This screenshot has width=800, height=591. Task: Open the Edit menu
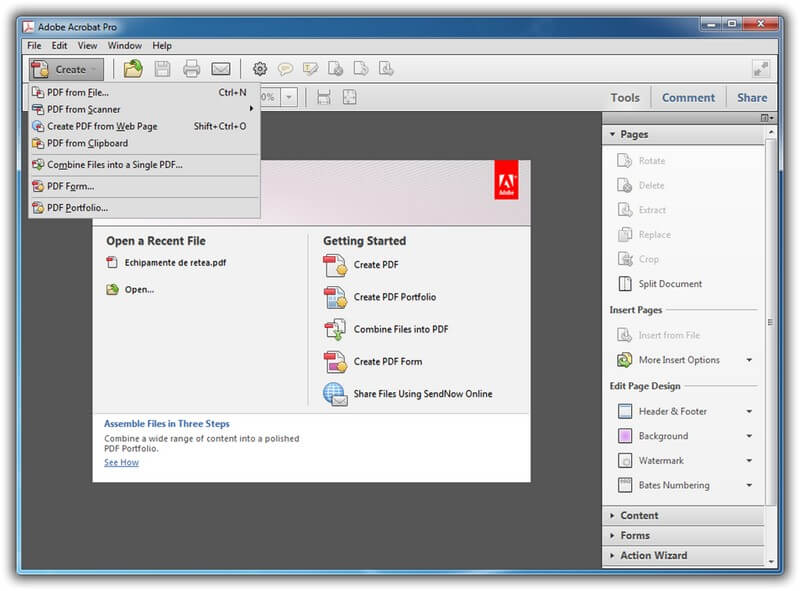(x=59, y=45)
